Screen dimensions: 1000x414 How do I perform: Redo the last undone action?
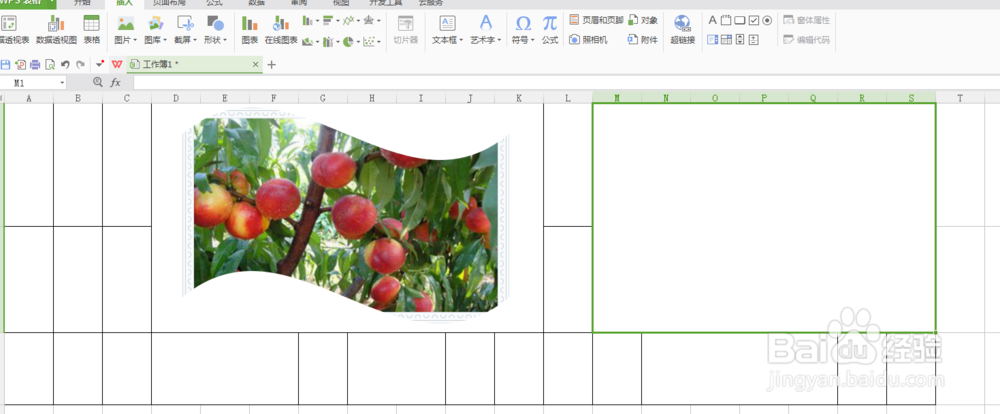pos(80,64)
